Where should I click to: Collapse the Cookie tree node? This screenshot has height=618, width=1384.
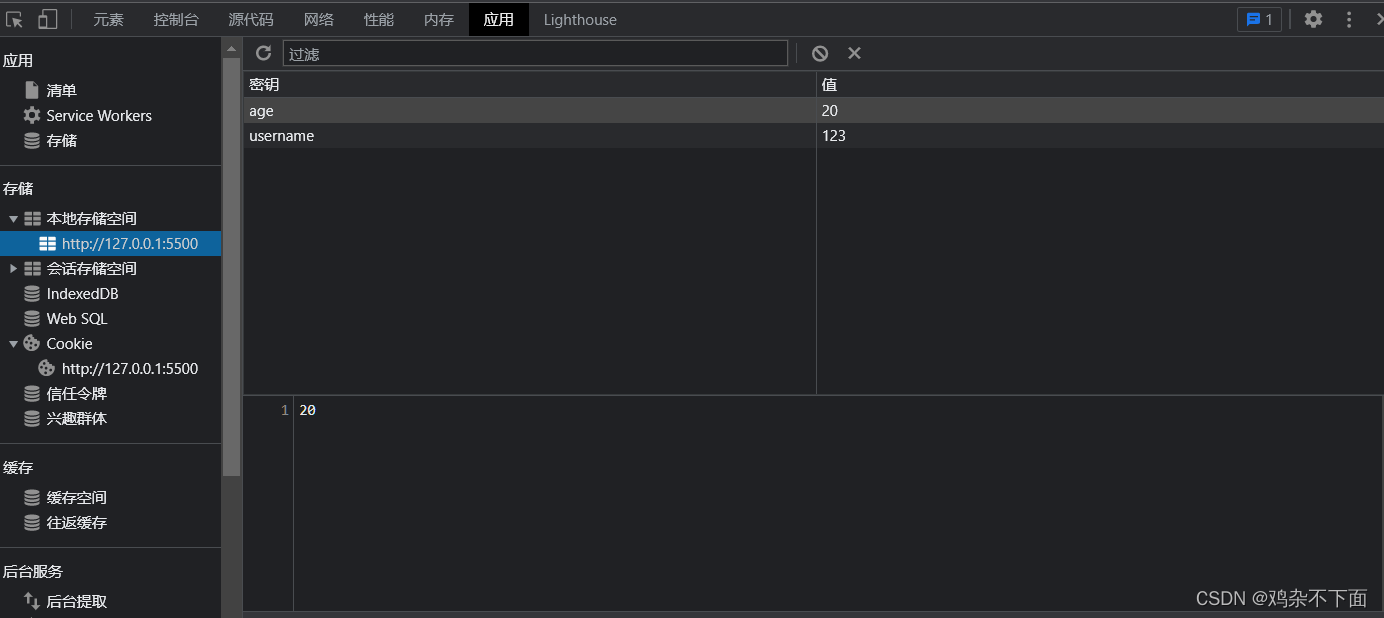13,343
